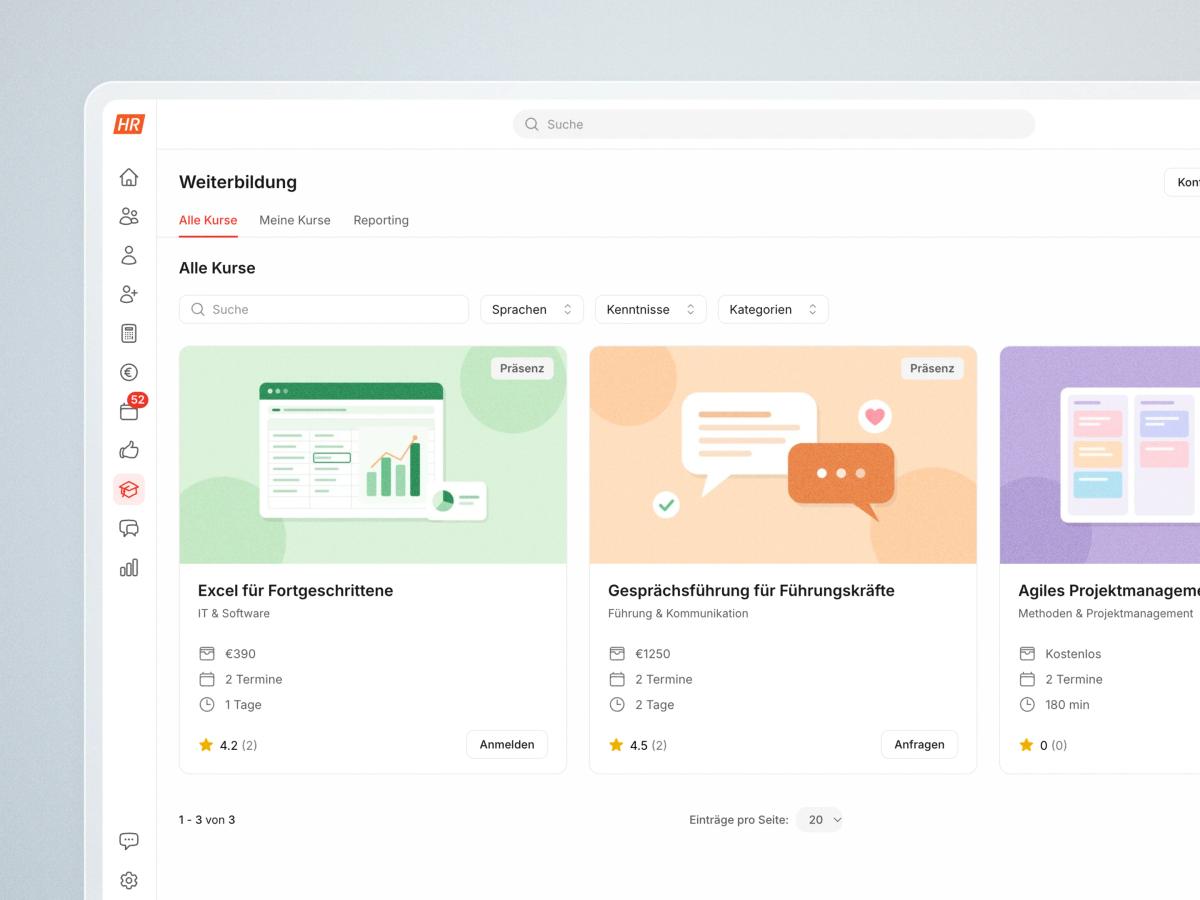Click the 0 (0) rating text

1053,745
